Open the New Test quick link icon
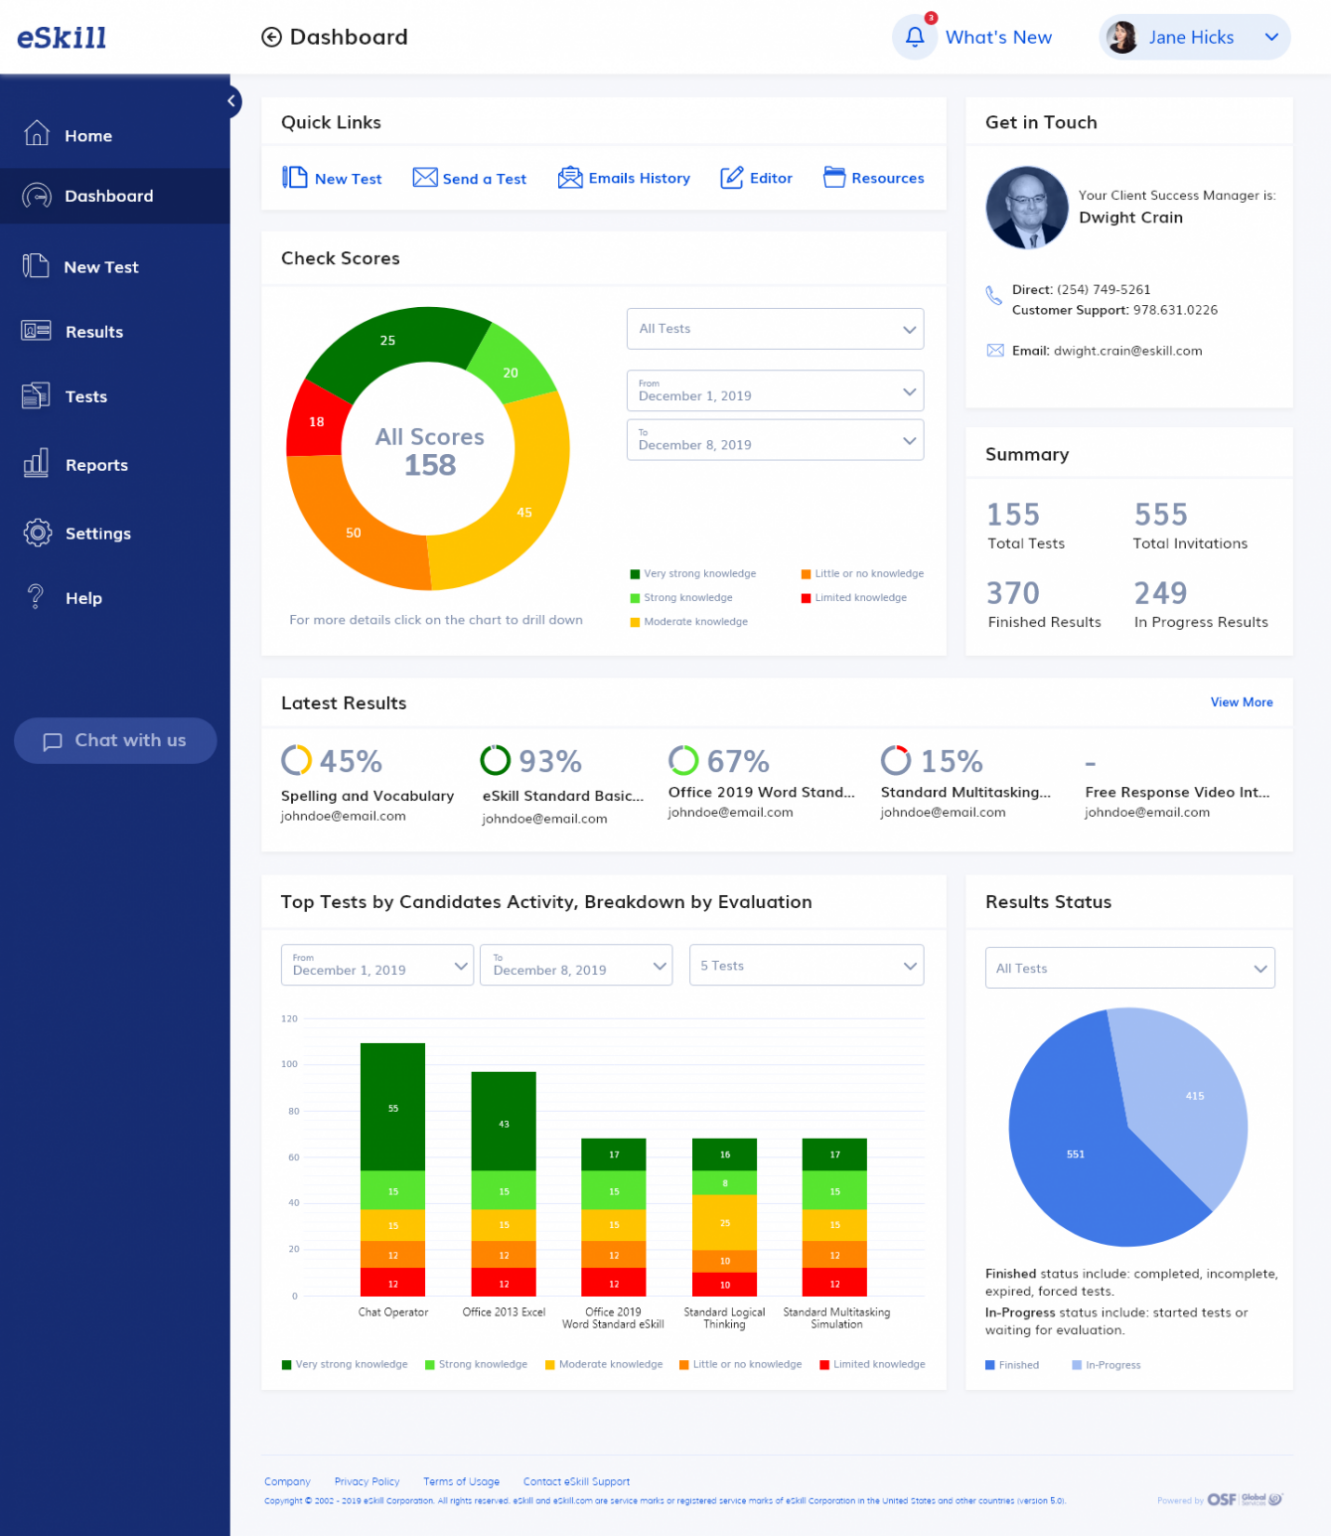The height and width of the screenshot is (1536, 1331). coord(296,177)
